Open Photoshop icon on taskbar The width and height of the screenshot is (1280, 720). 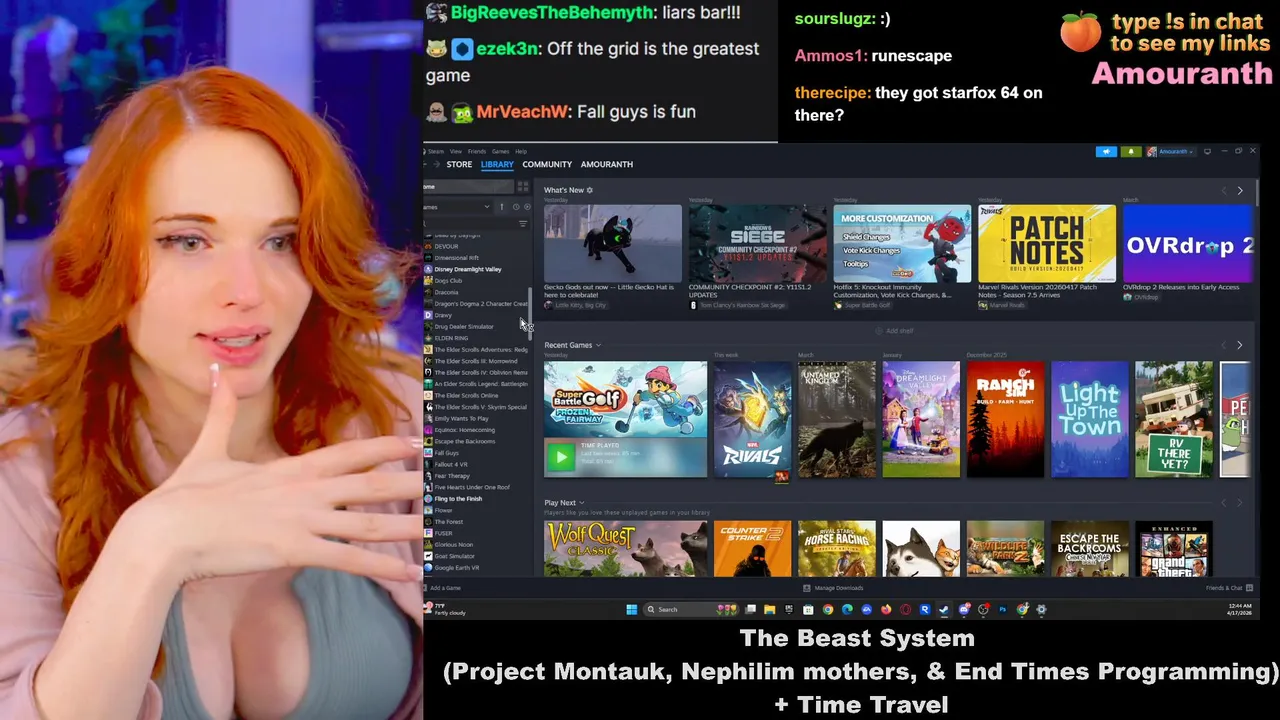click(1003, 609)
